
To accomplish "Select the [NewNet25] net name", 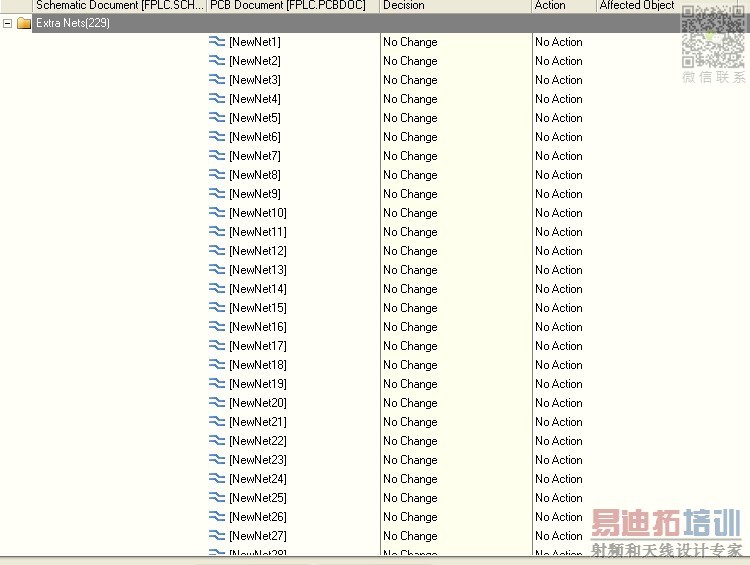I will click(258, 498).
